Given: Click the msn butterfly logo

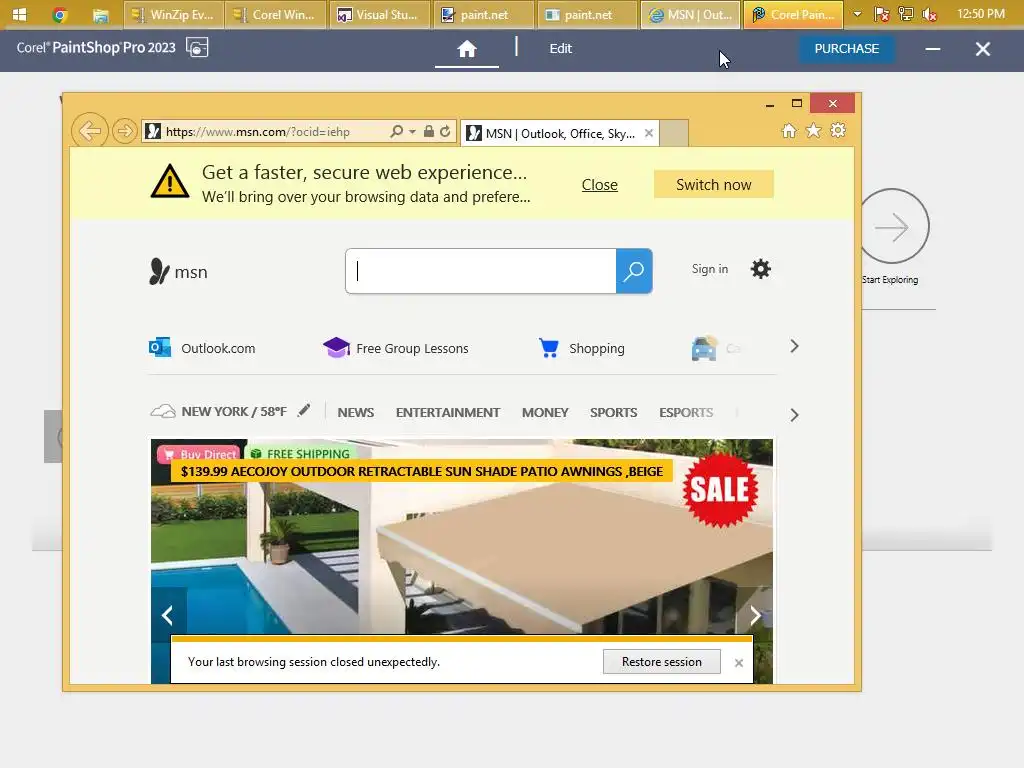Looking at the screenshot, I should [x=178, y=272].
